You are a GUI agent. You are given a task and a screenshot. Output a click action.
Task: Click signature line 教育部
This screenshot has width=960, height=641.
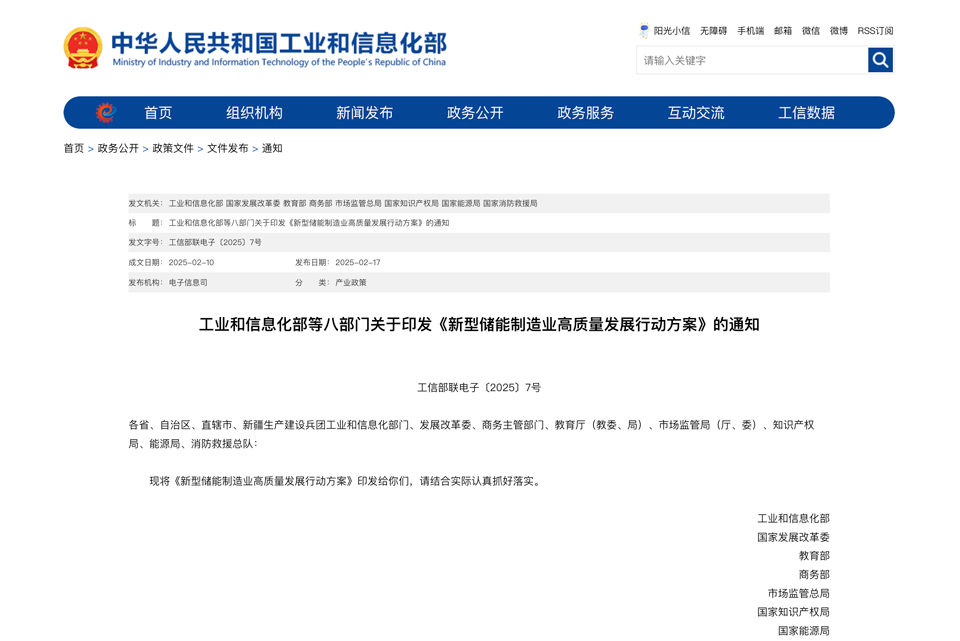pos(814,556)
